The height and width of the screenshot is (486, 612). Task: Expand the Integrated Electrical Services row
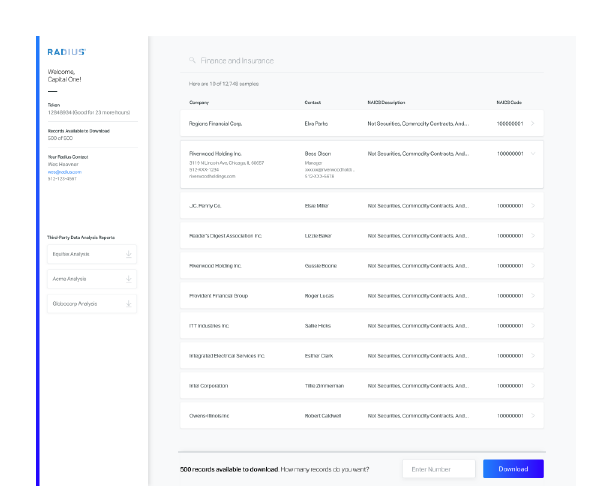point(533,356)
